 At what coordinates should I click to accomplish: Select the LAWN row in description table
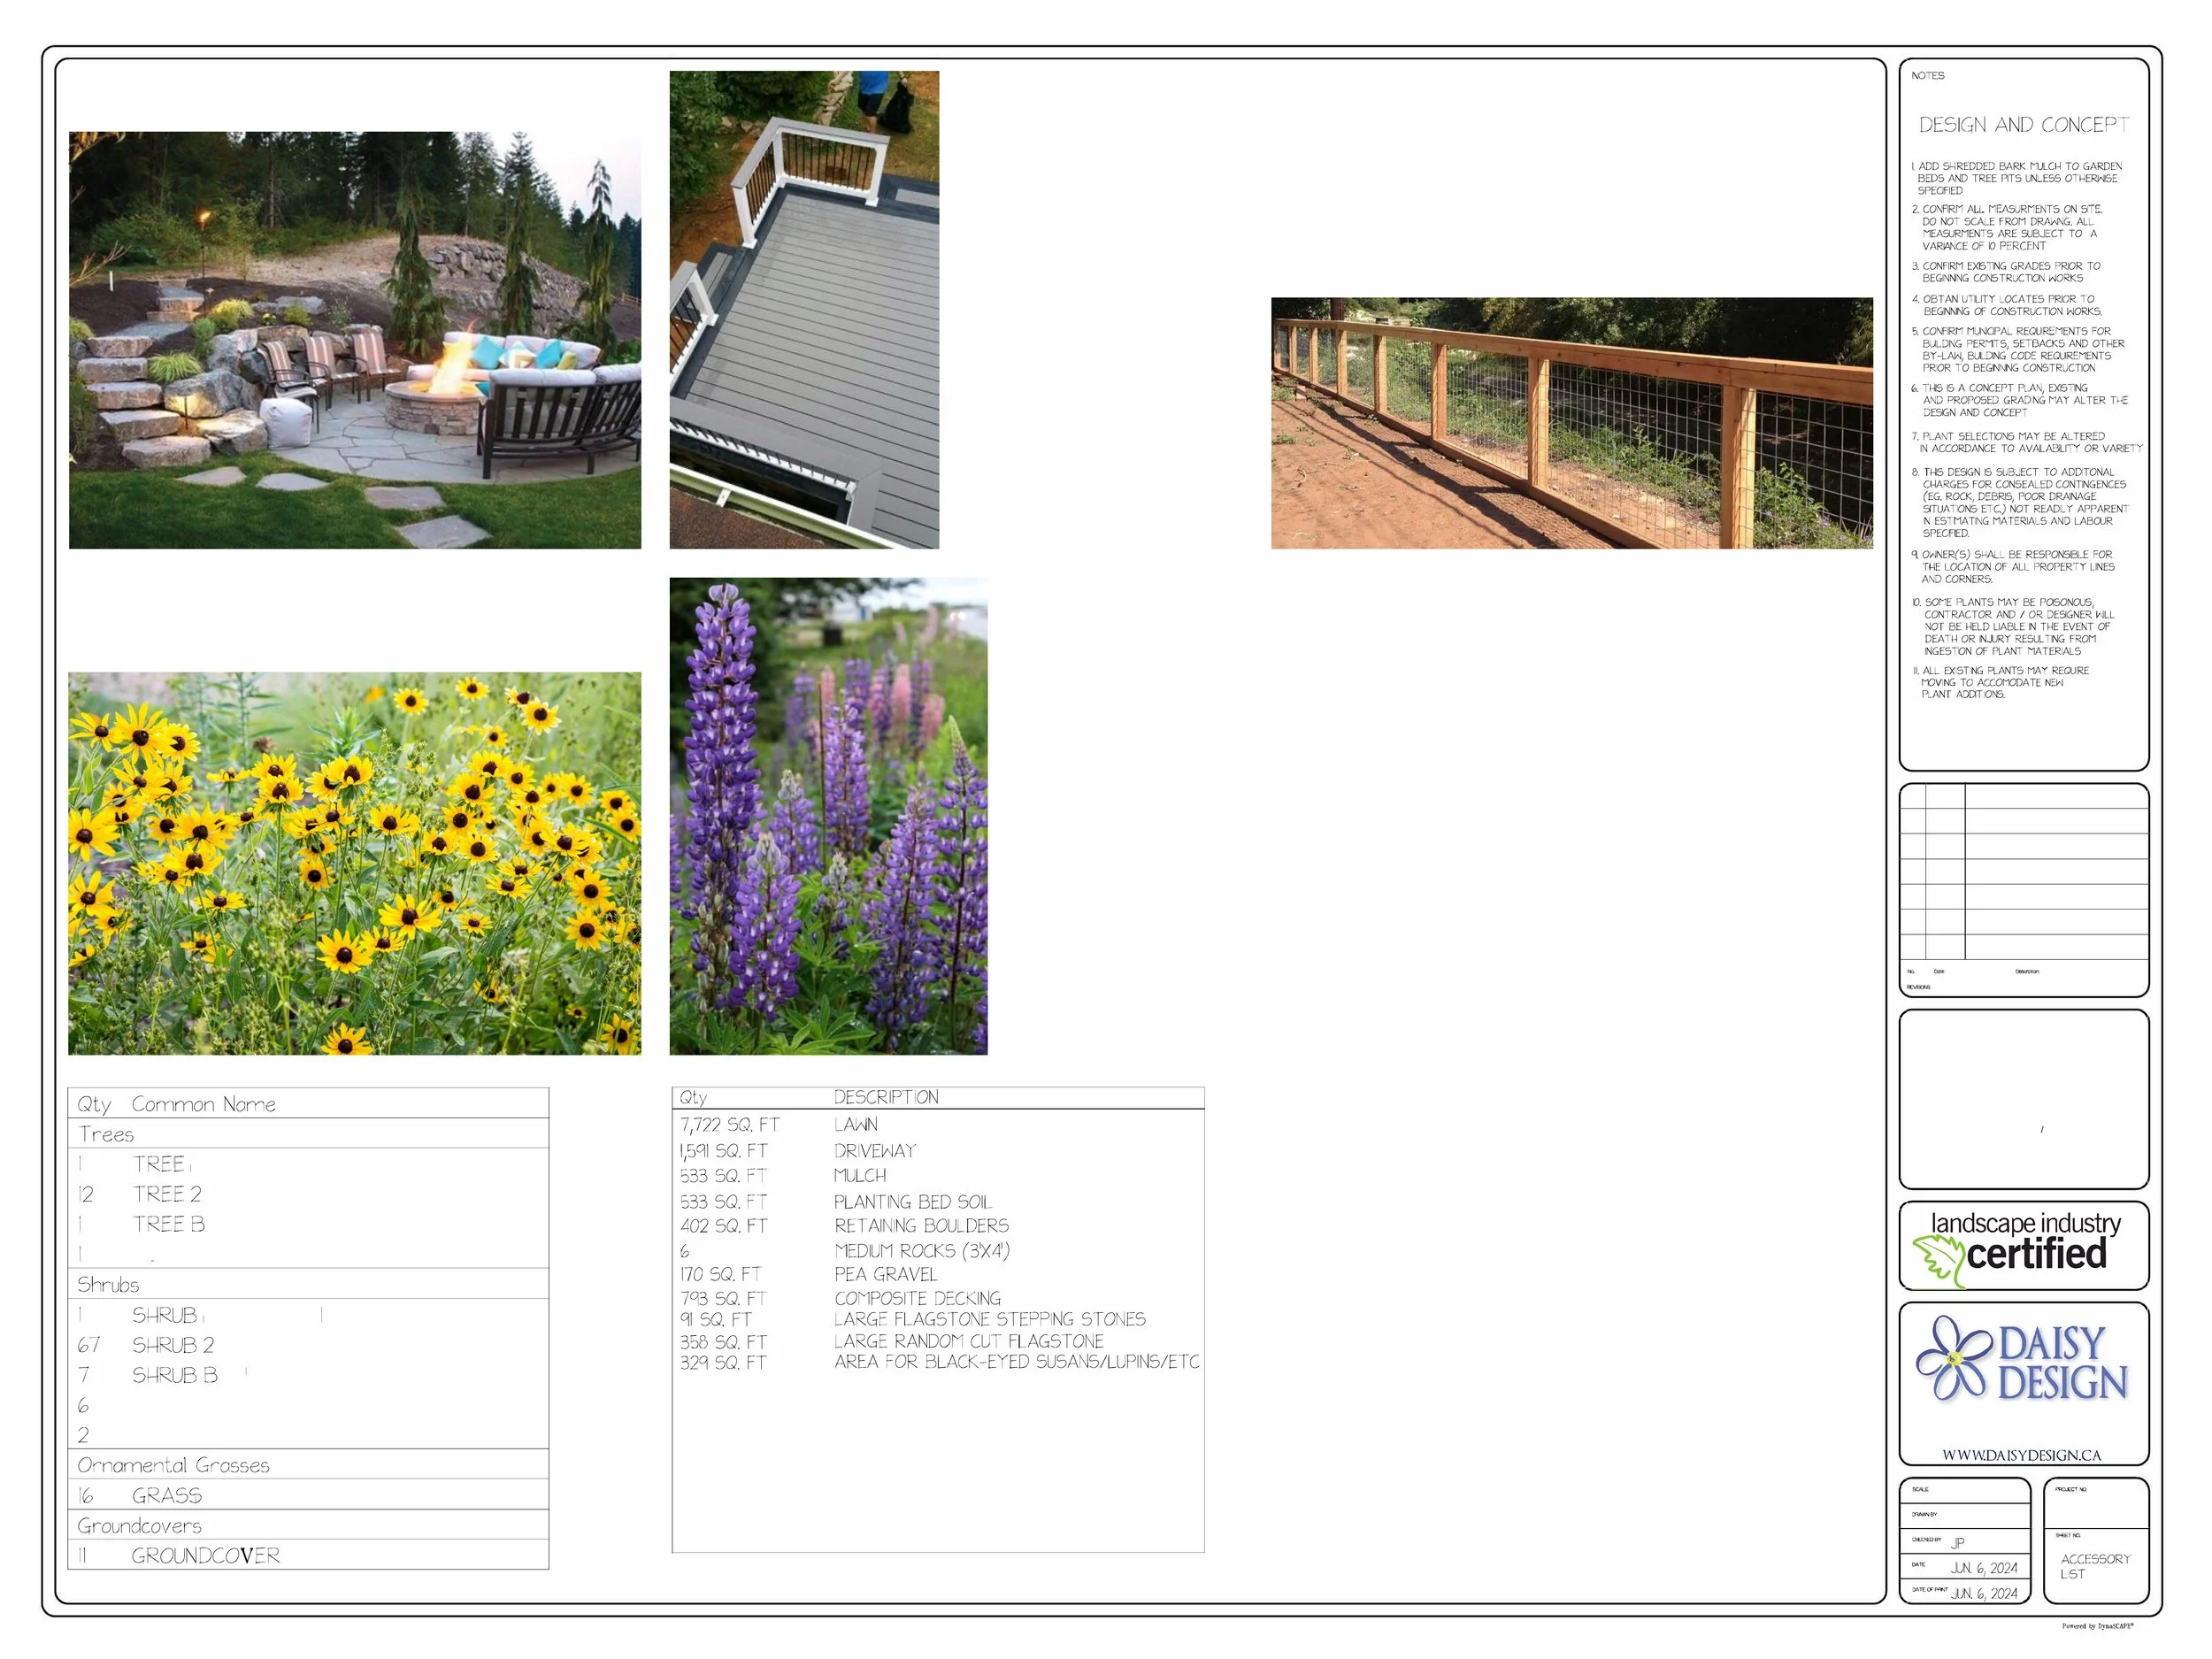tap(856, 1125)
